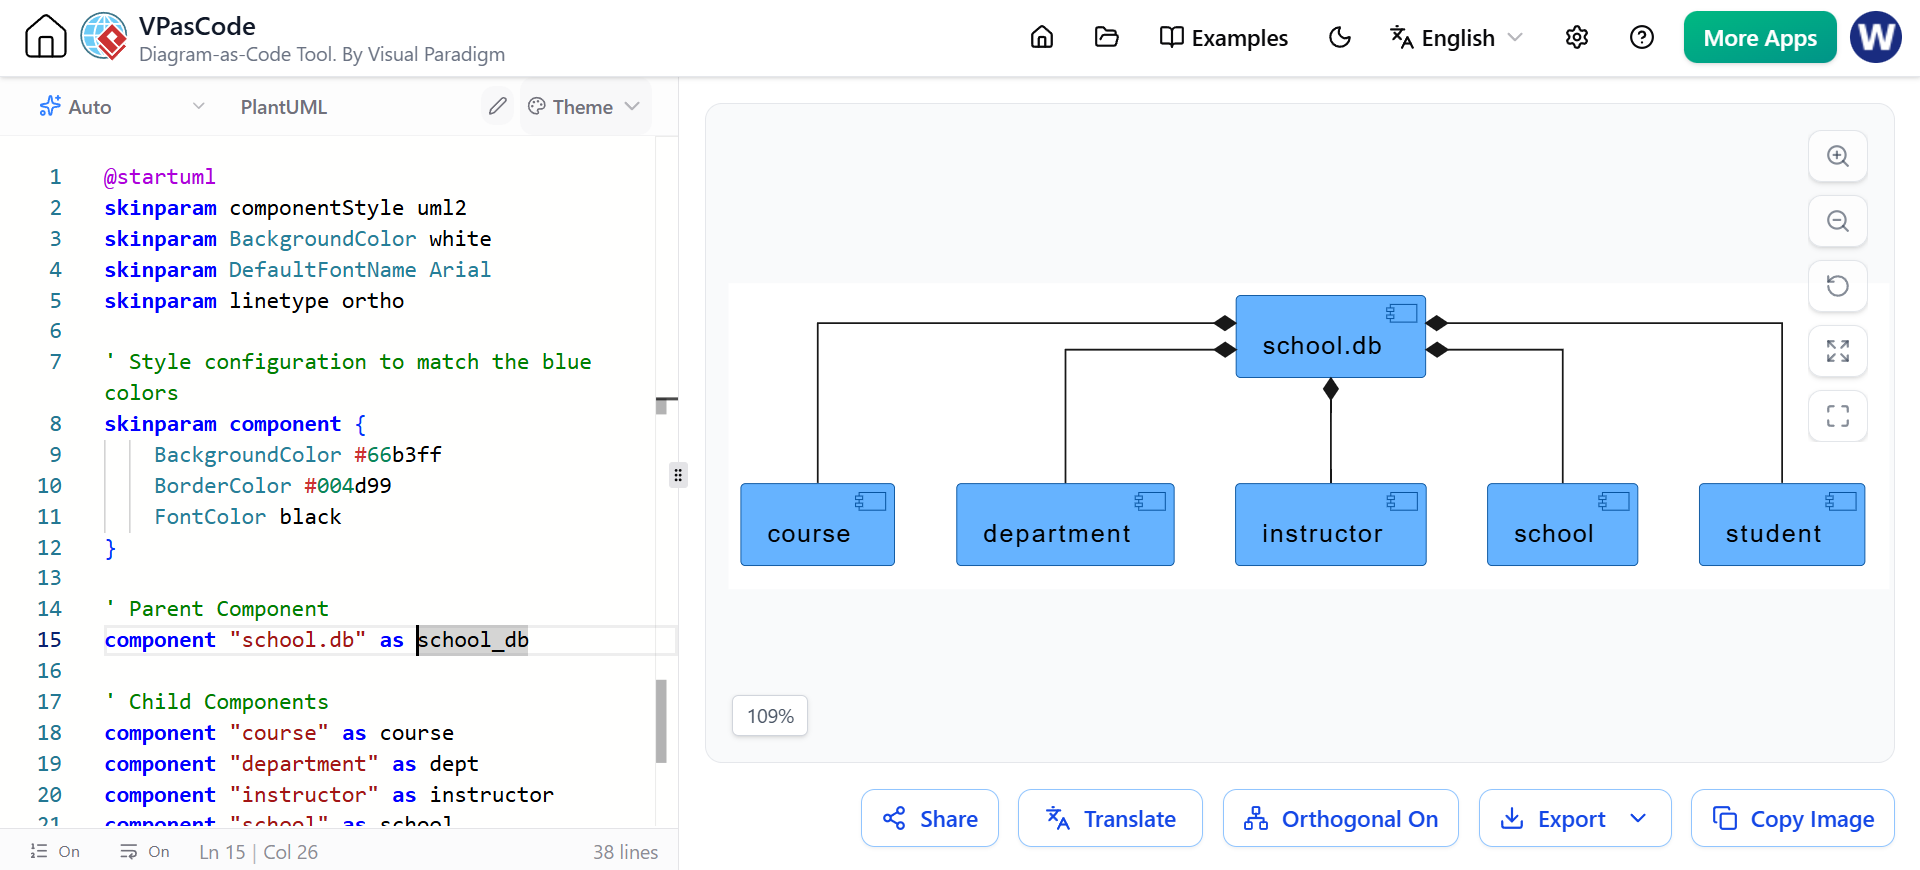The image size is (1920, 870).
Task: Toggle line numbers On in status bar
Action: [55, 852]
